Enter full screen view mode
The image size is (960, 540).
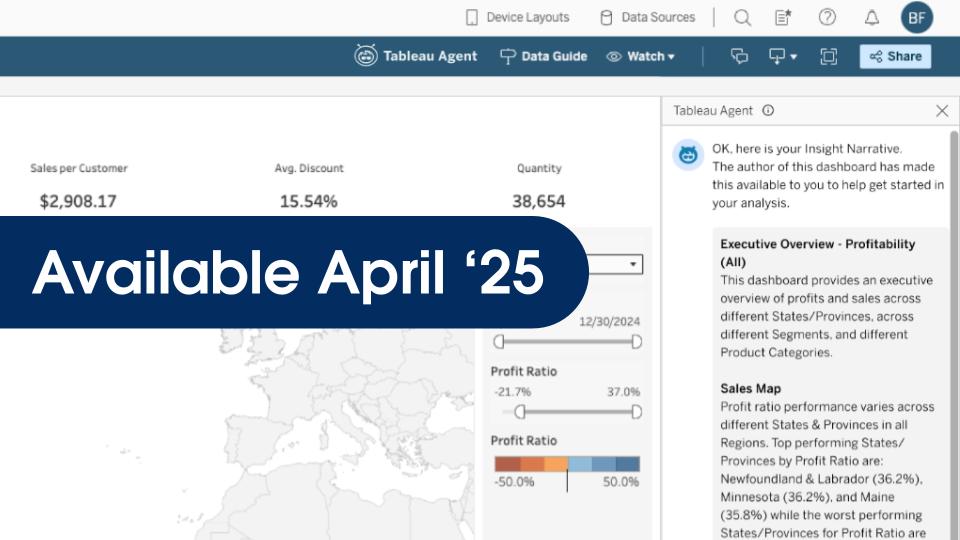[x=828, y=57]
